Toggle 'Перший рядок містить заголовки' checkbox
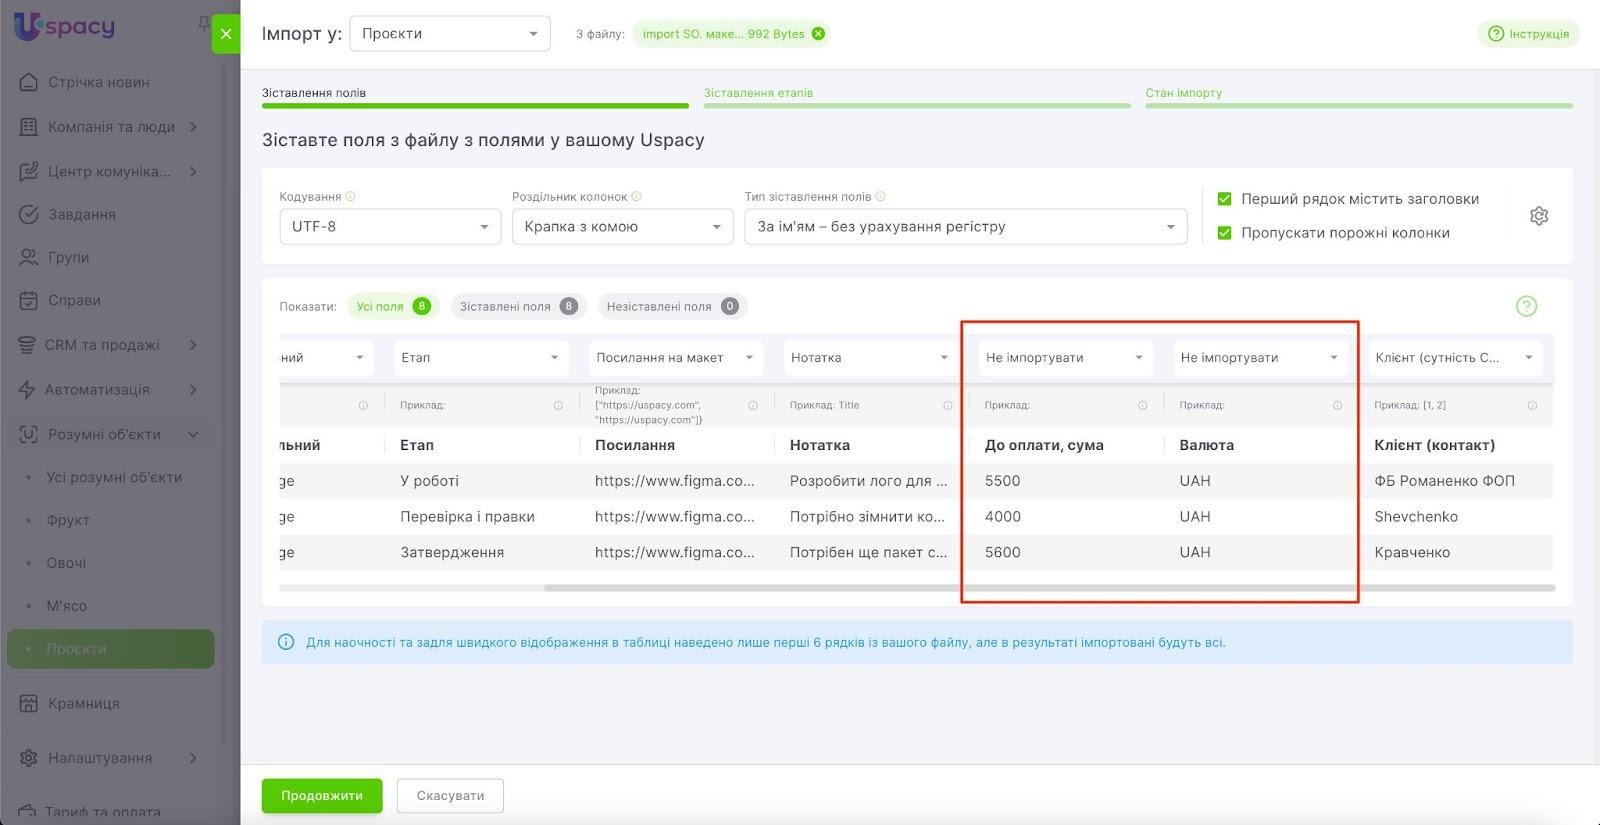Viewport: 1600px width, 825px height. click(1224, 199)
